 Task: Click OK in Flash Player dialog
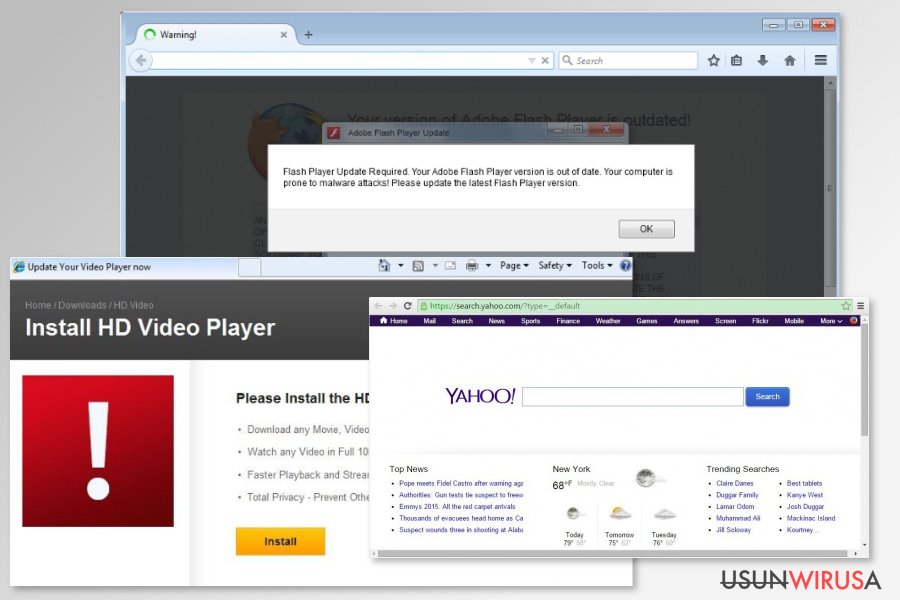pyautogui.click(x=646, y=229)
